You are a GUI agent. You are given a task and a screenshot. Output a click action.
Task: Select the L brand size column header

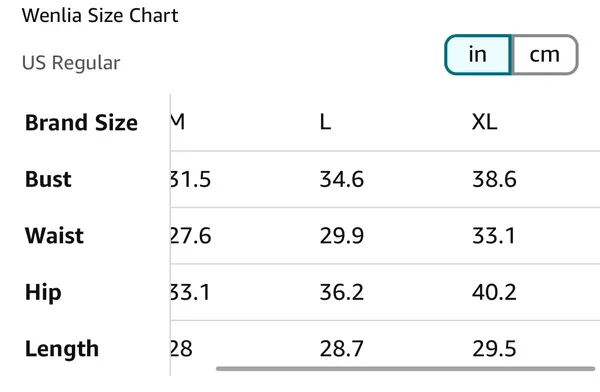(325, 122)
